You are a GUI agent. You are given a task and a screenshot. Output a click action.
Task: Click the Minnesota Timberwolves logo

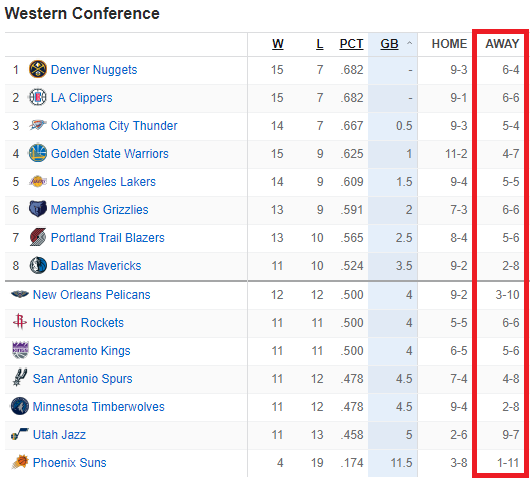(20, 406)
